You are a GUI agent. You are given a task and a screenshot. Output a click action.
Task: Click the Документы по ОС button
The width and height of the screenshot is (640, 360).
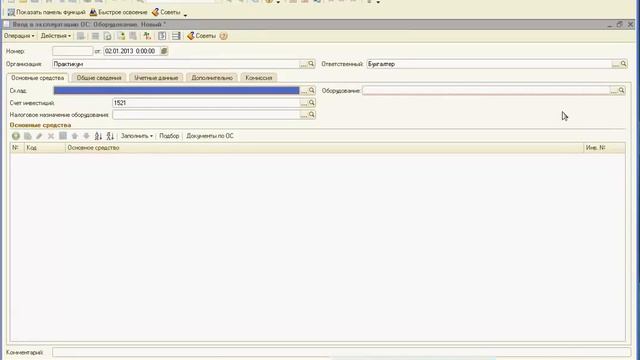point(210,136)
